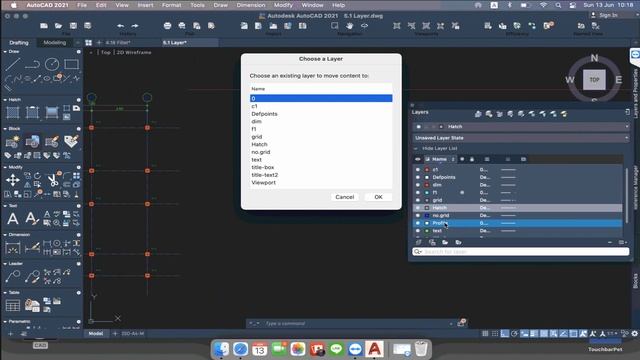Click the Create Block icon
Image resolution: width=640 pixels, height=360 pixels.
(x=13, y=142)
